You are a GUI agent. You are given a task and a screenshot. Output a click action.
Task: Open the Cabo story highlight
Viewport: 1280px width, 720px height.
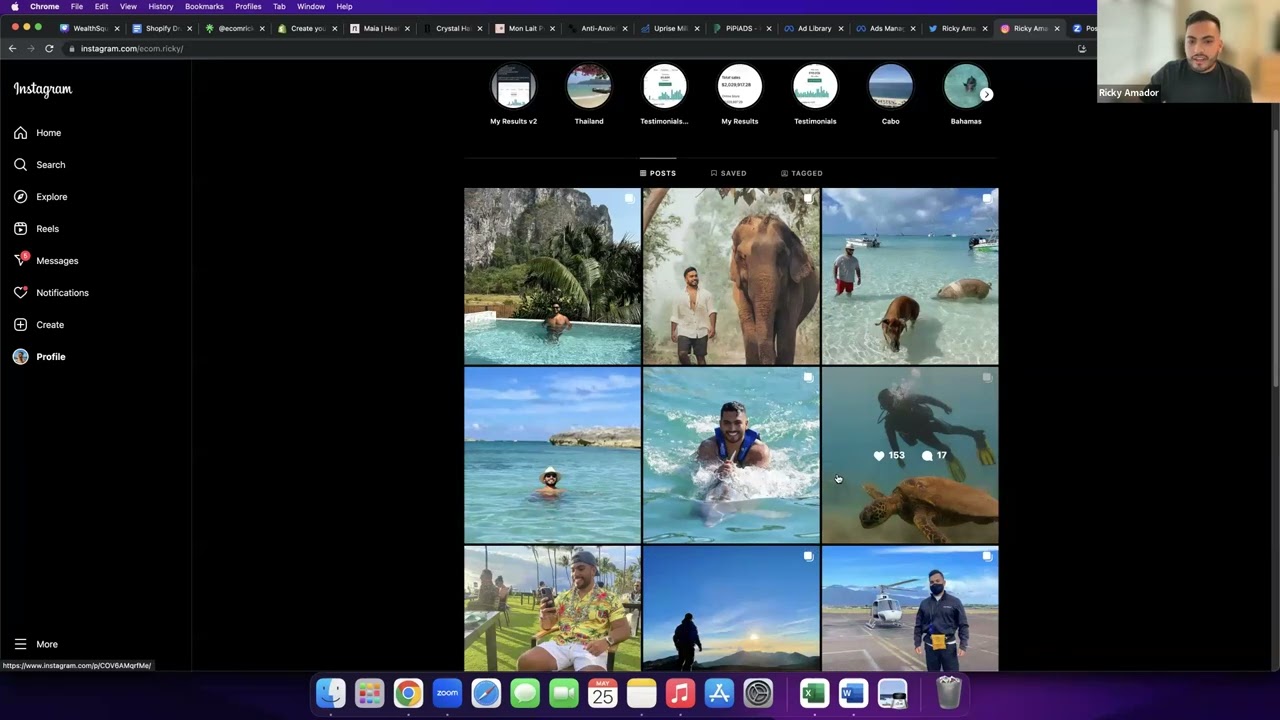coord(890,88)
